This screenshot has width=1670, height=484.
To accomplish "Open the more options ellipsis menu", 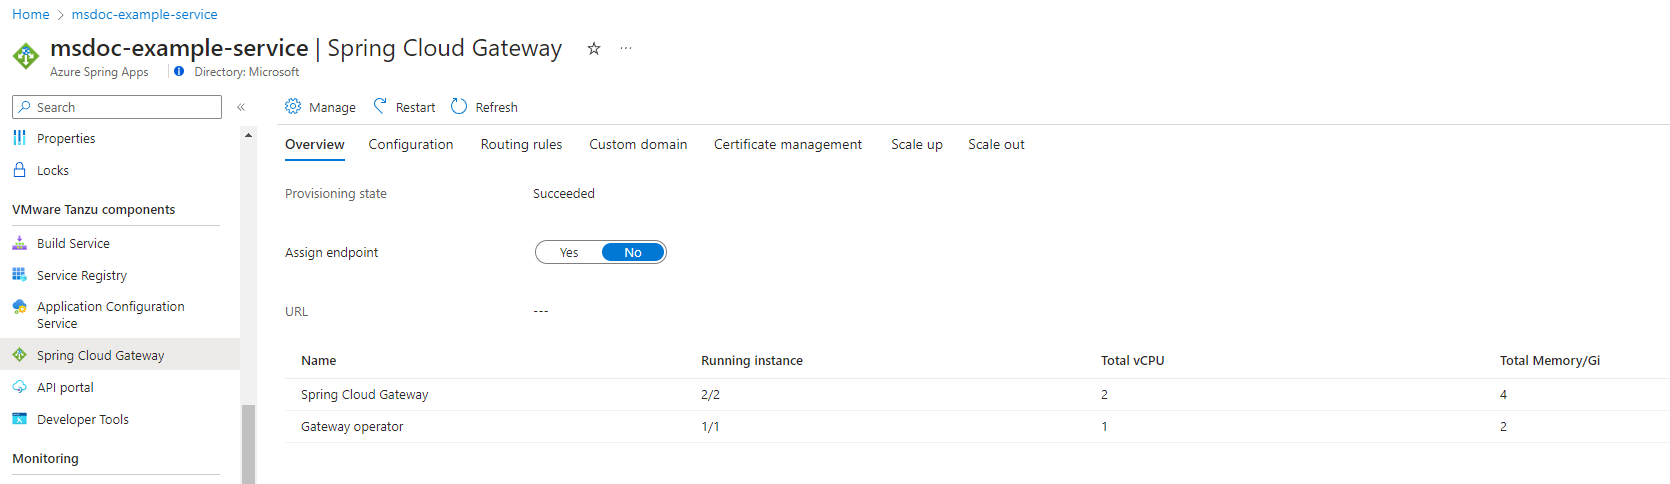I will (626, 48).
